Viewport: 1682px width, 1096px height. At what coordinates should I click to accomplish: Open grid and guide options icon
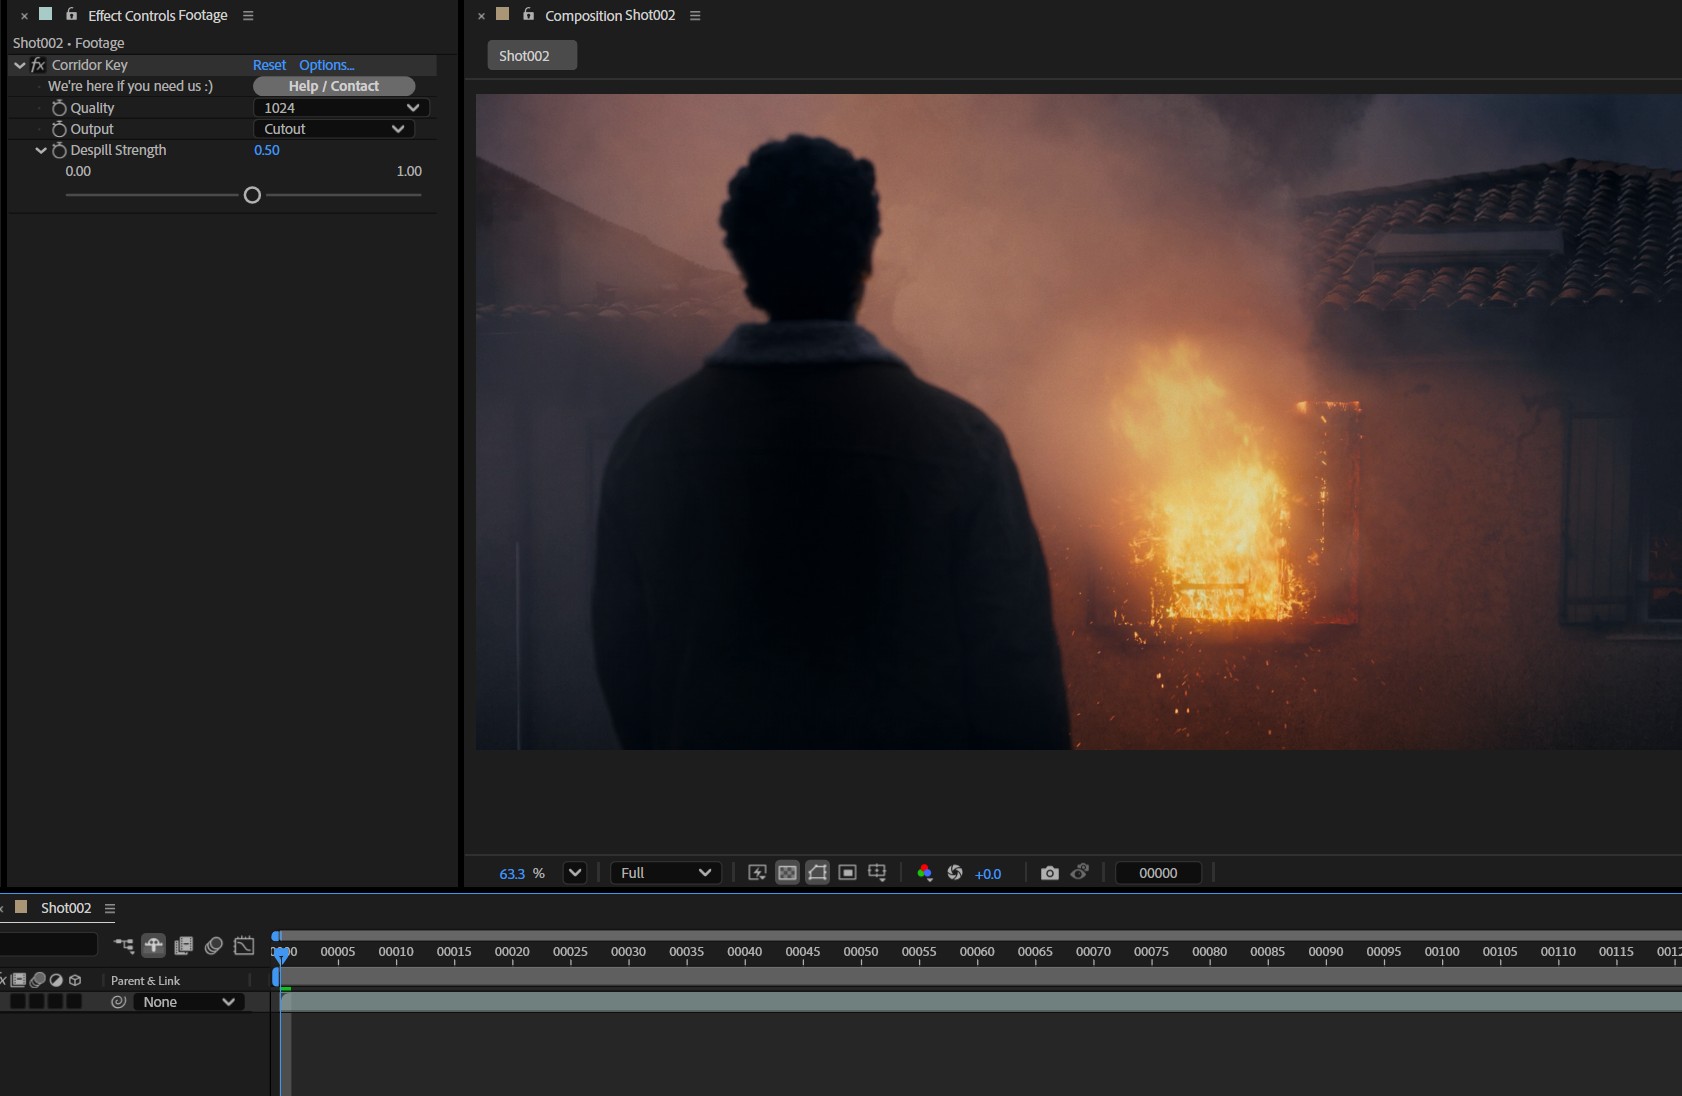pyautogui.click(x=877, y=873)
